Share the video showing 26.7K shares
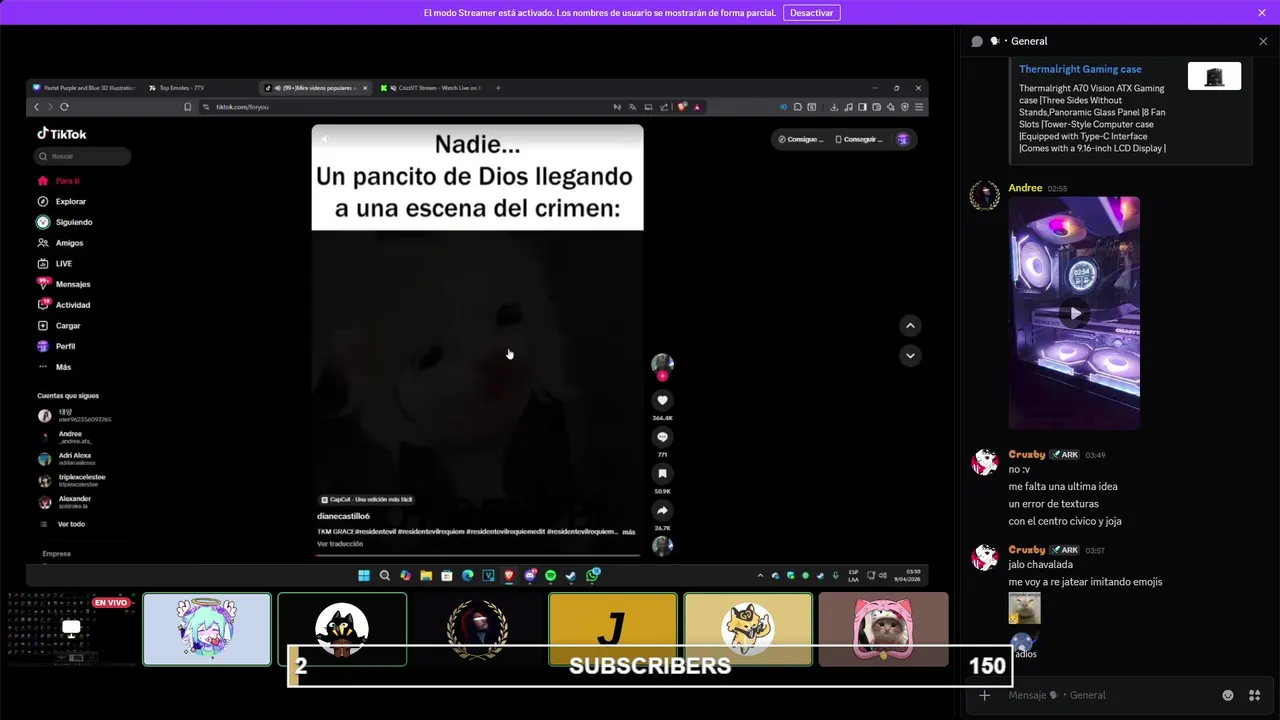Viewport: 1280px width, 720px height. pyautogui.click(x=662, y=511)
